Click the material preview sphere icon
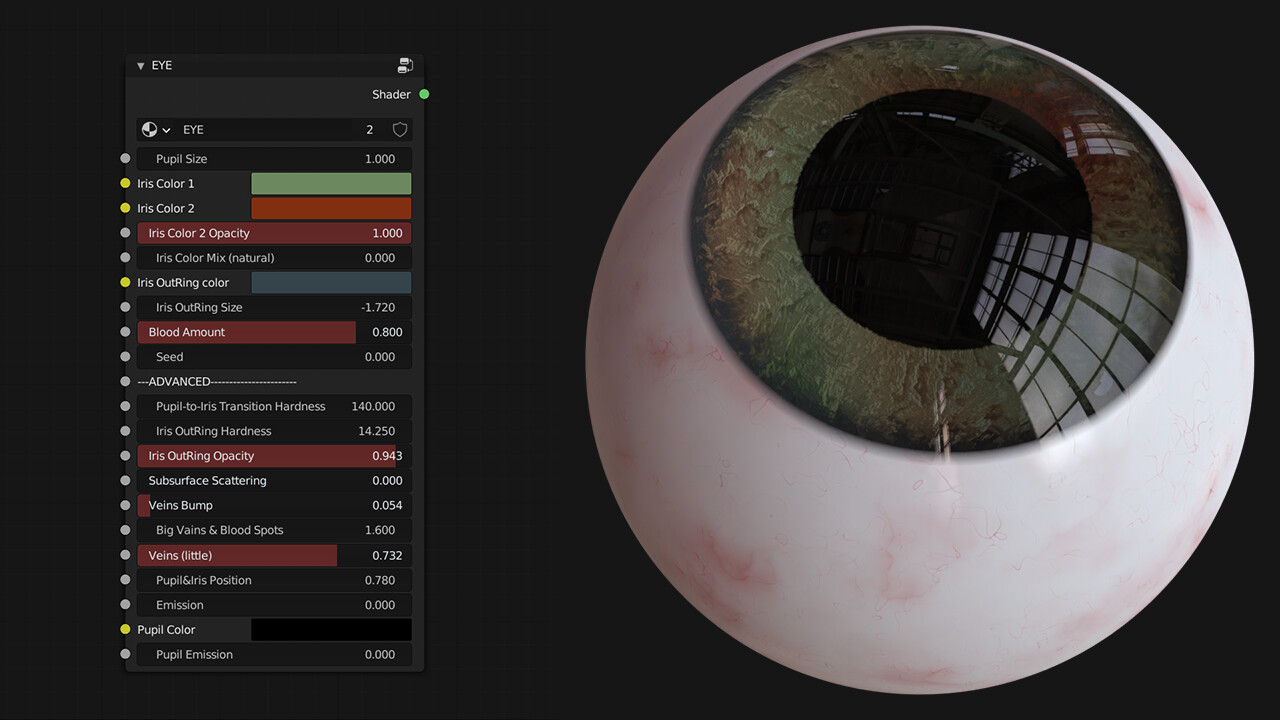This screenshot has height=720, width=1280. 150,129
